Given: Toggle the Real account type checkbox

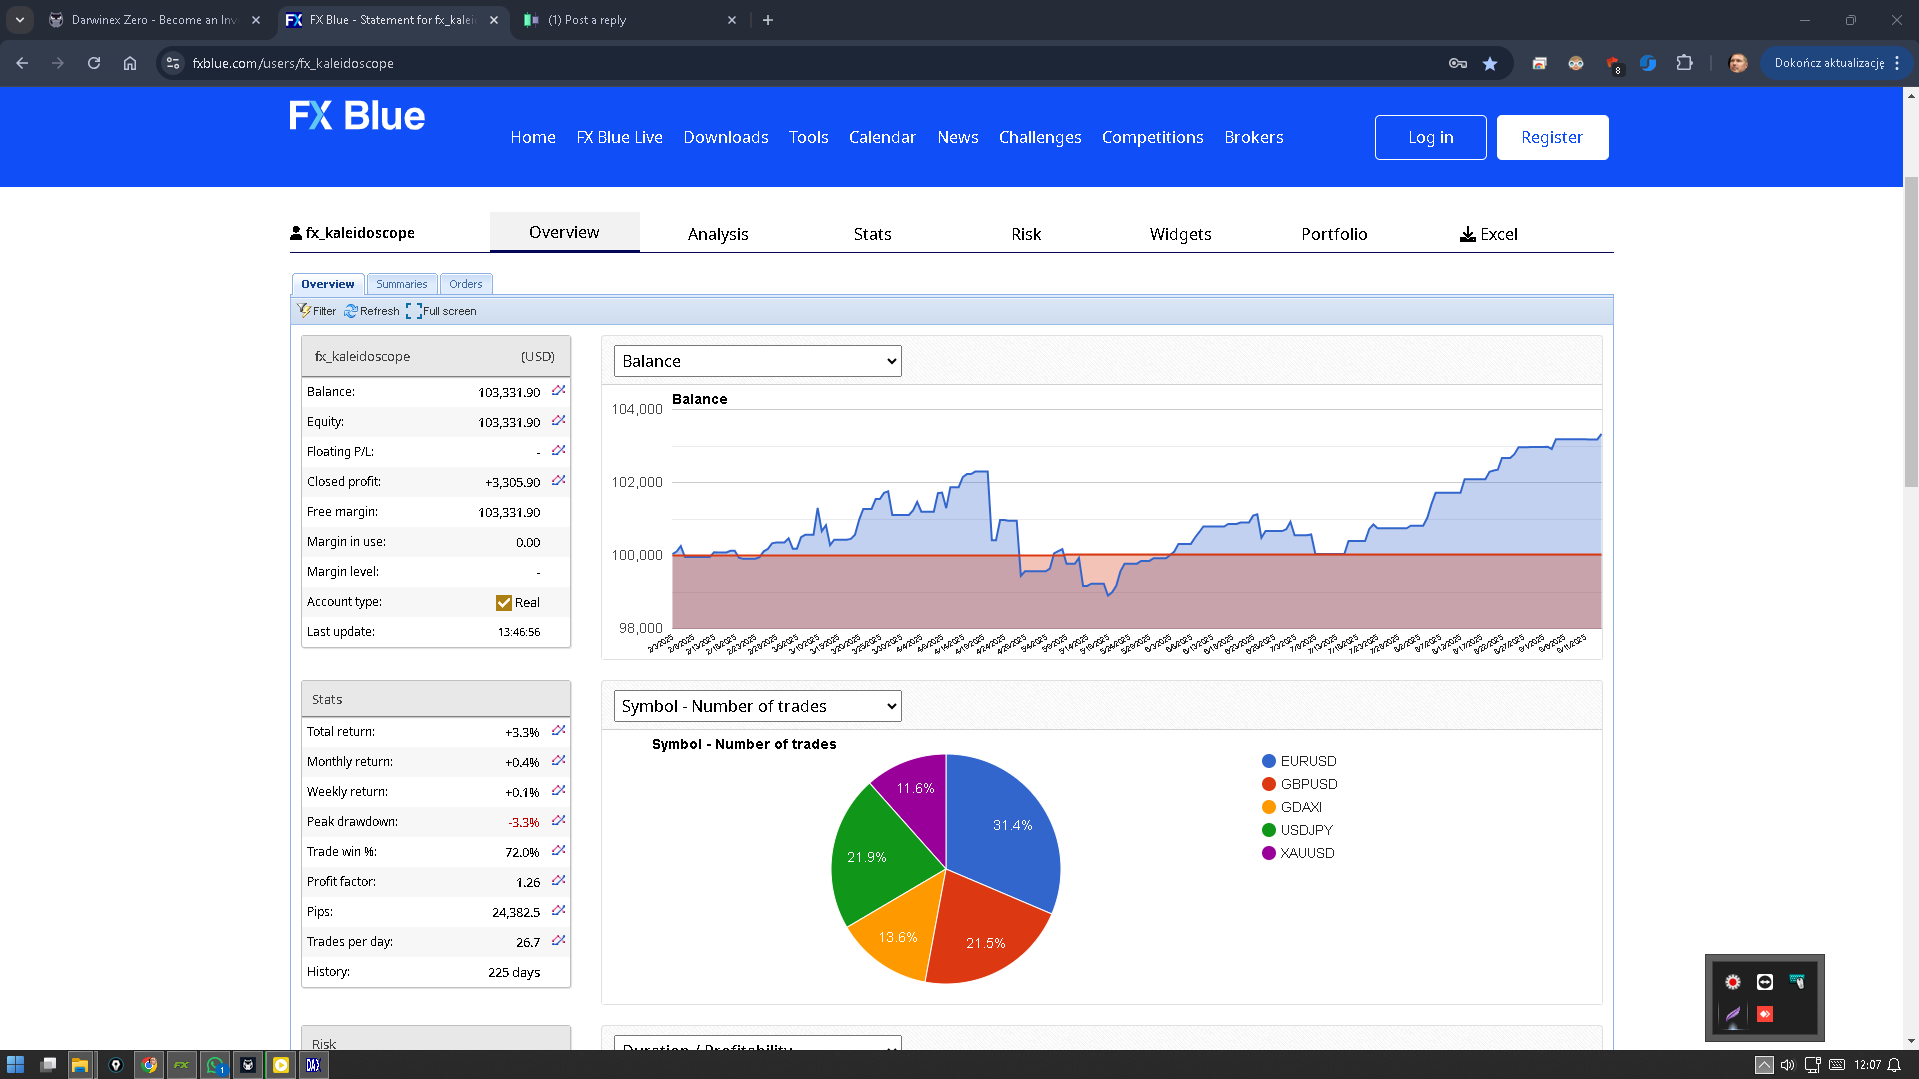Looking at the screenshot, I should [x=504, y=603].
